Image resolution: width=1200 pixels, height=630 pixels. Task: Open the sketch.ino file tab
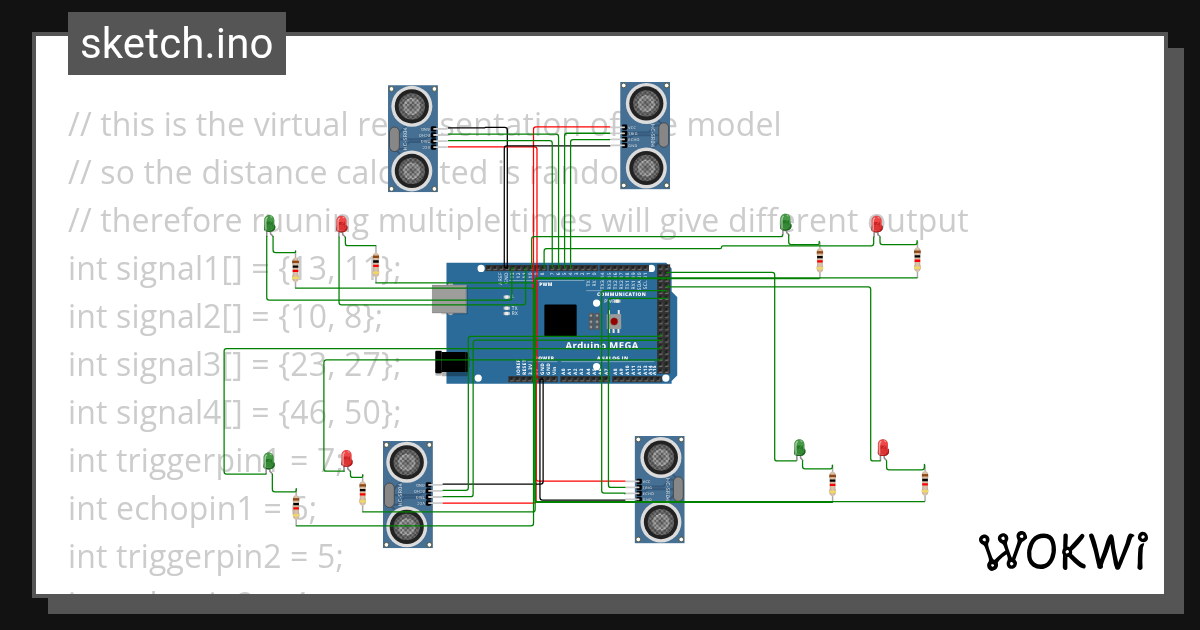click(x=176, y=44)
